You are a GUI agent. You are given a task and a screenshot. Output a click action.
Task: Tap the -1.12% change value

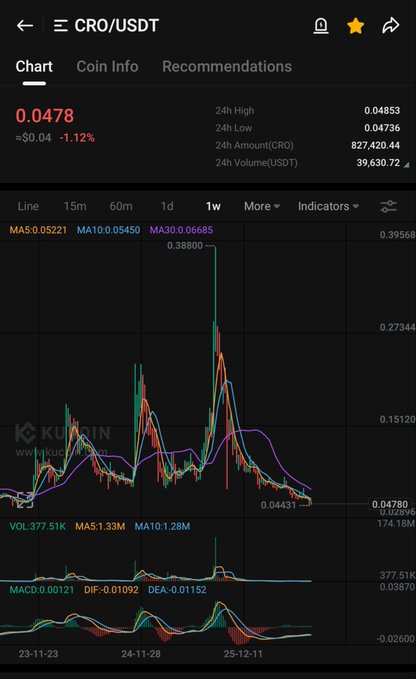77,138
